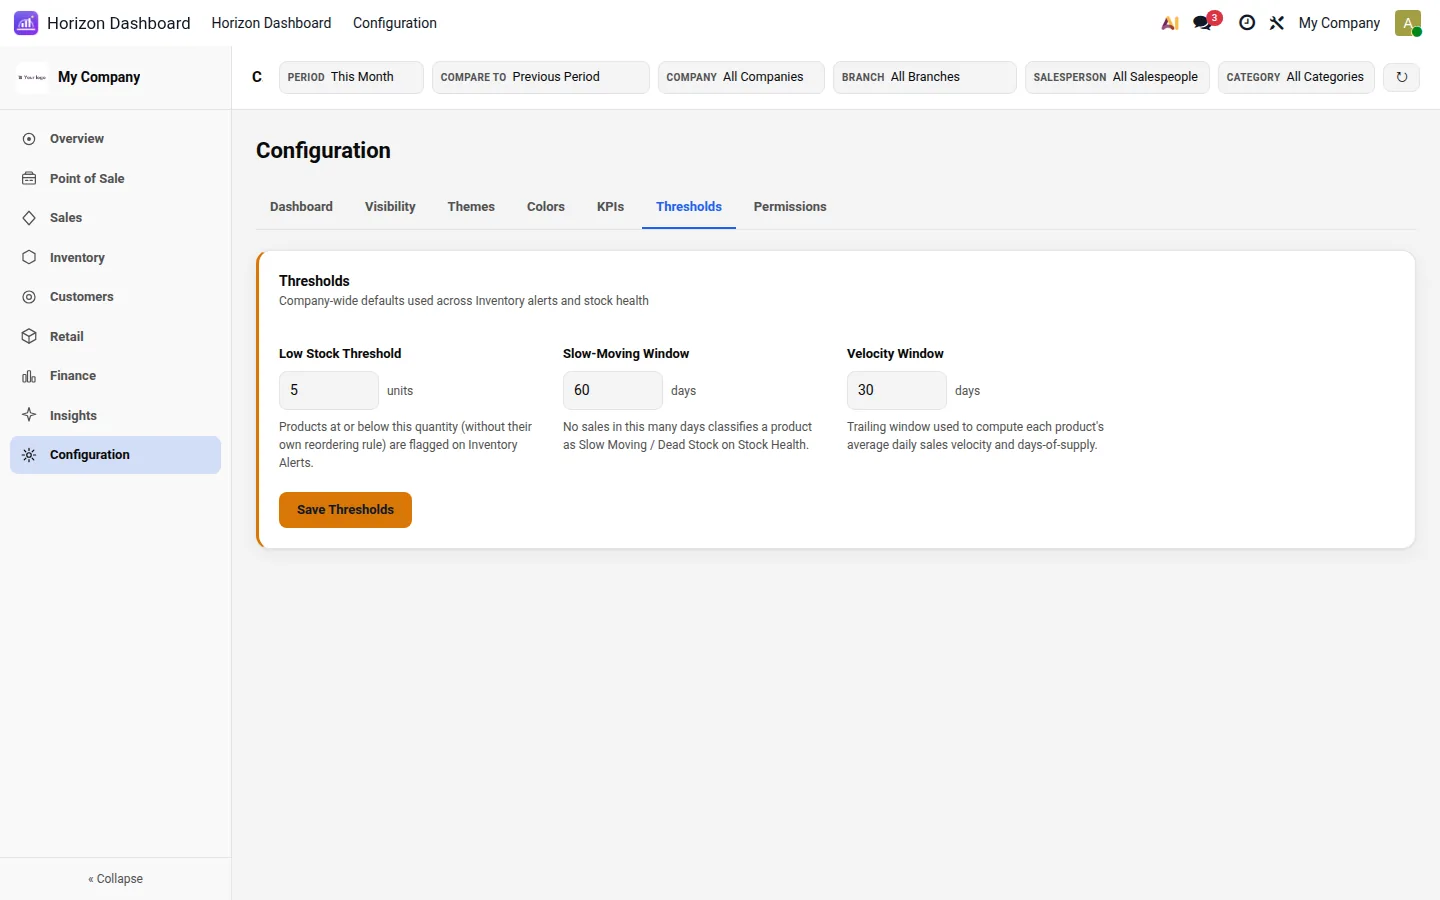Open the Company All Companies filter

[741, 77]
